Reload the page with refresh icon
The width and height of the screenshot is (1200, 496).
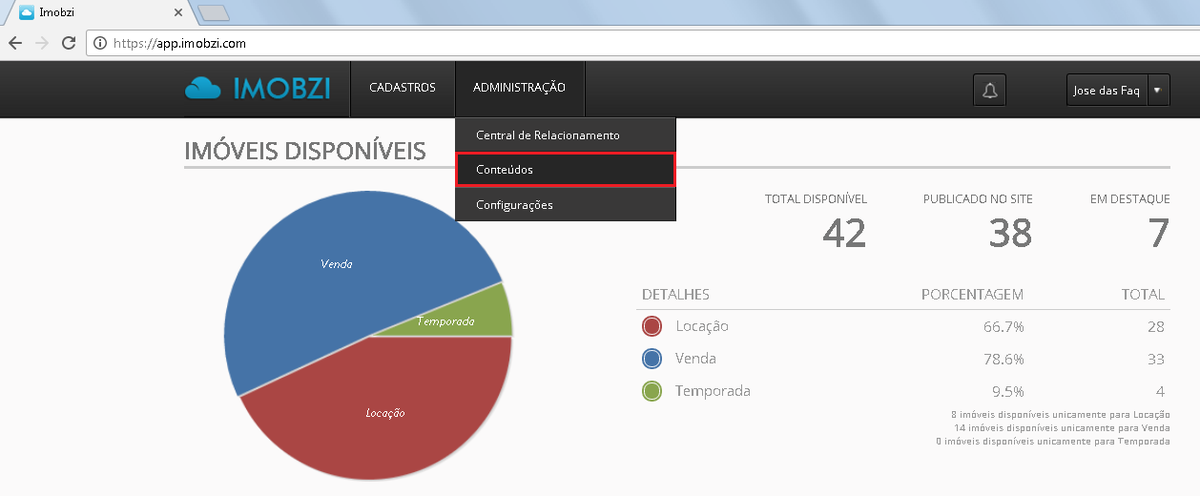point(69,43)
